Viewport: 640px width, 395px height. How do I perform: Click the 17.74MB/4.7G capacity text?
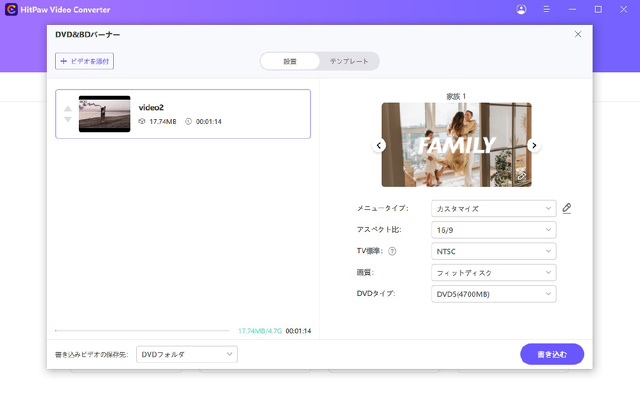(x=260, y=331)
